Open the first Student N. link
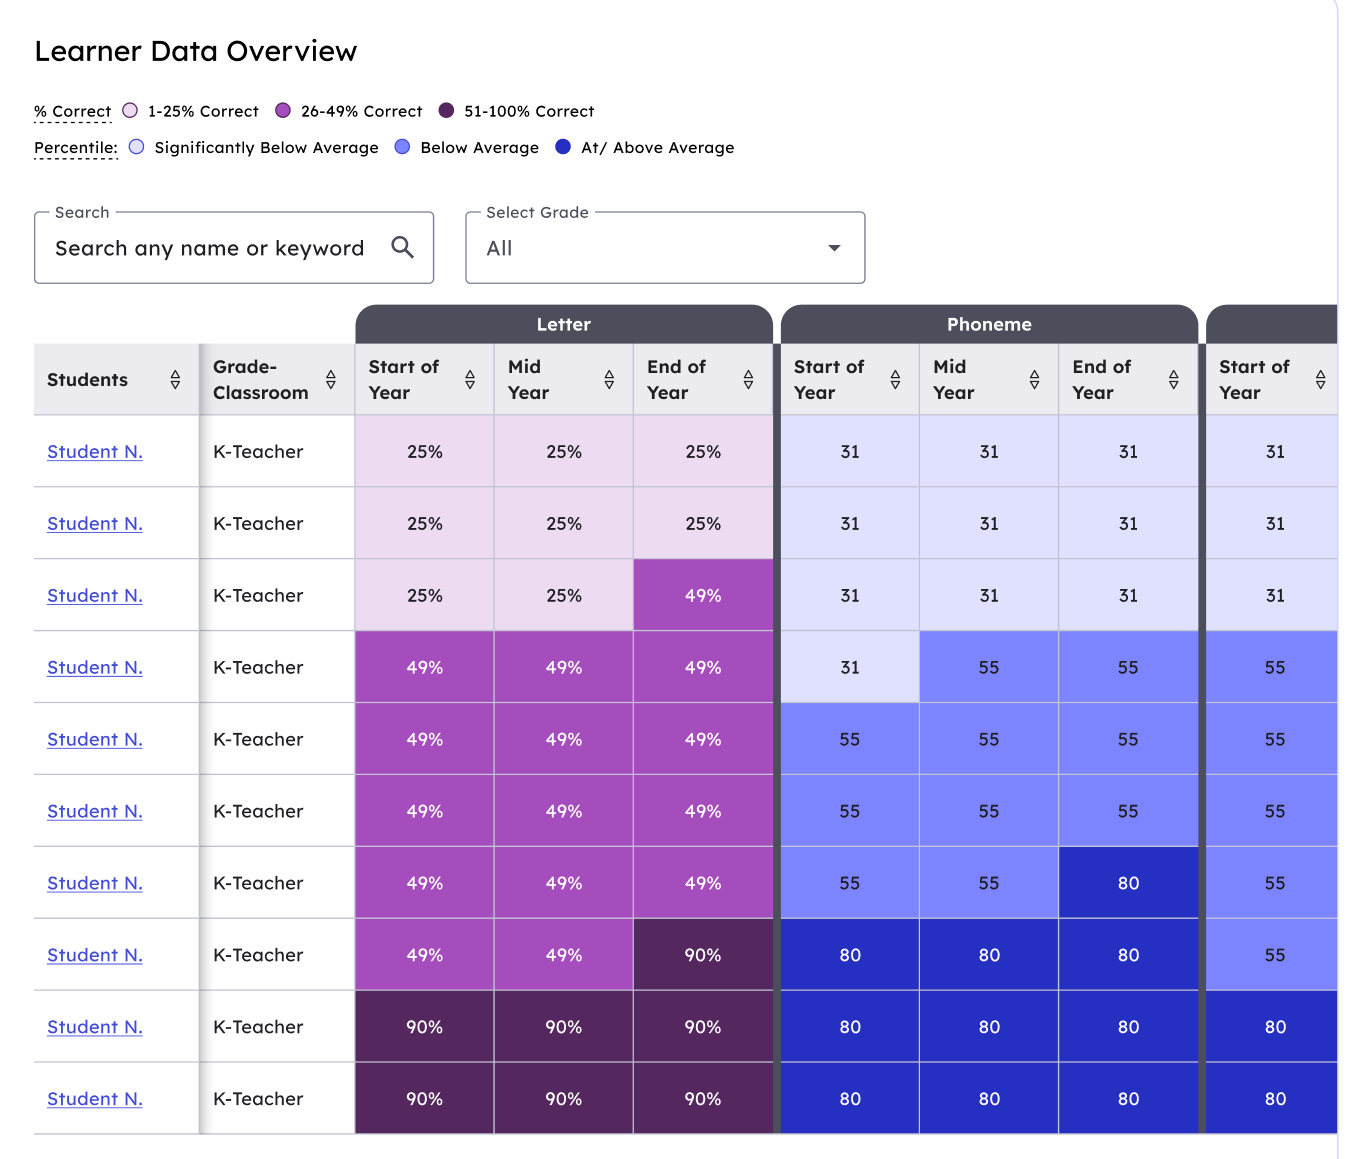The height and width of the screenshot is (1159, 1359). 95,452
